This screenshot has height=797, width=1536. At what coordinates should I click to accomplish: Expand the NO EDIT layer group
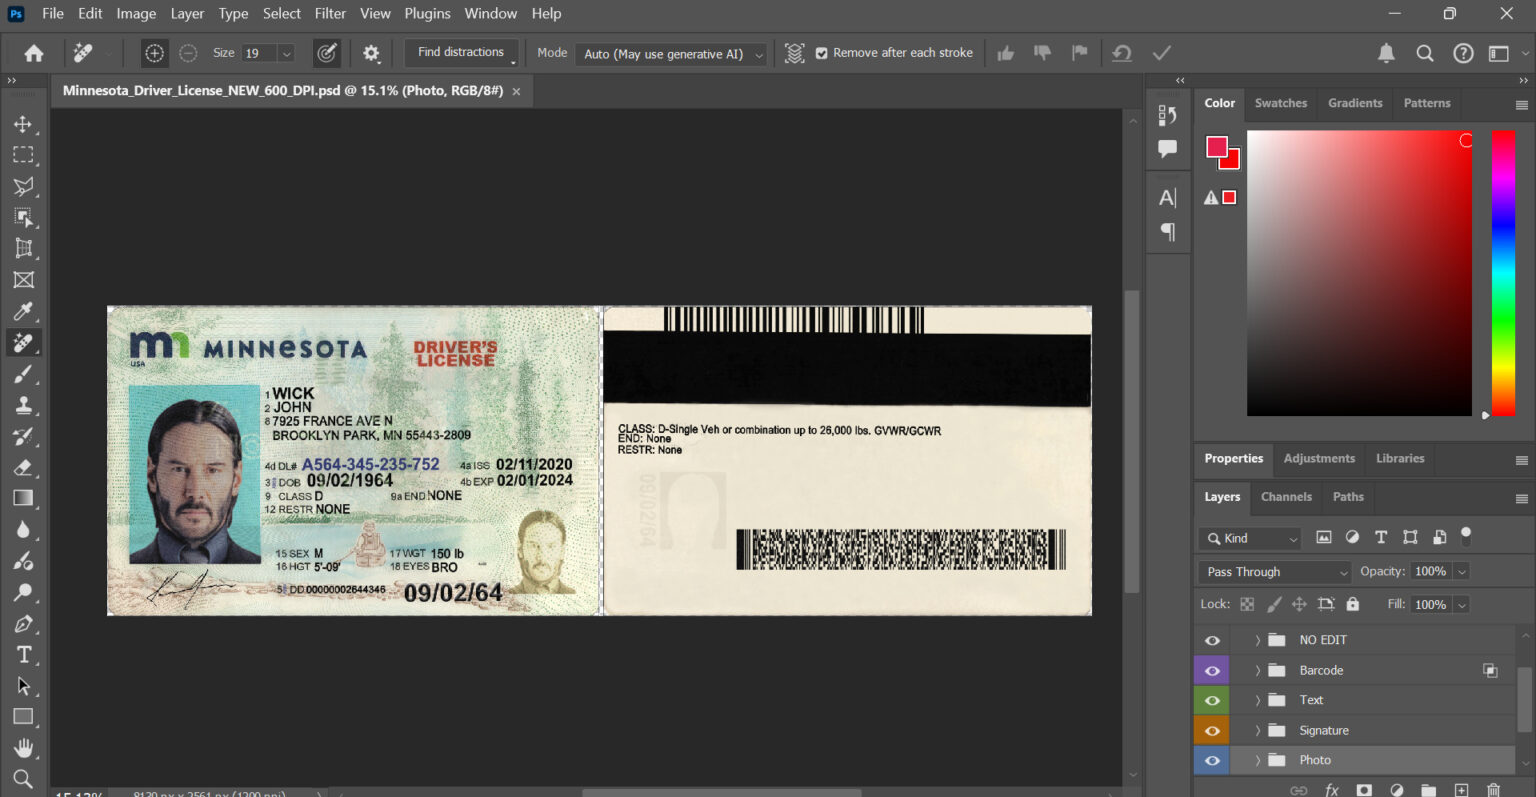[x=1257, y=640]
